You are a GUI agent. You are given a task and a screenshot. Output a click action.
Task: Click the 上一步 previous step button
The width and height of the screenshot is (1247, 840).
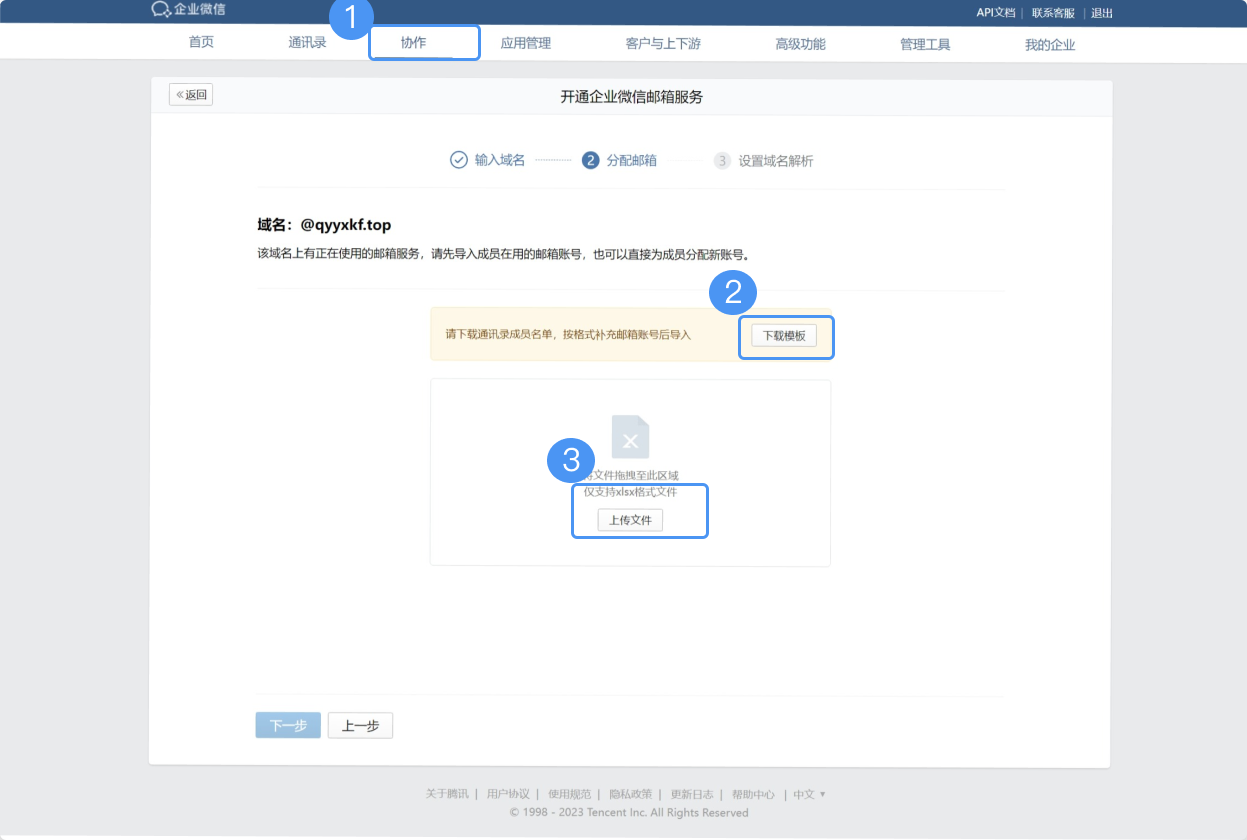click(360, 725)
